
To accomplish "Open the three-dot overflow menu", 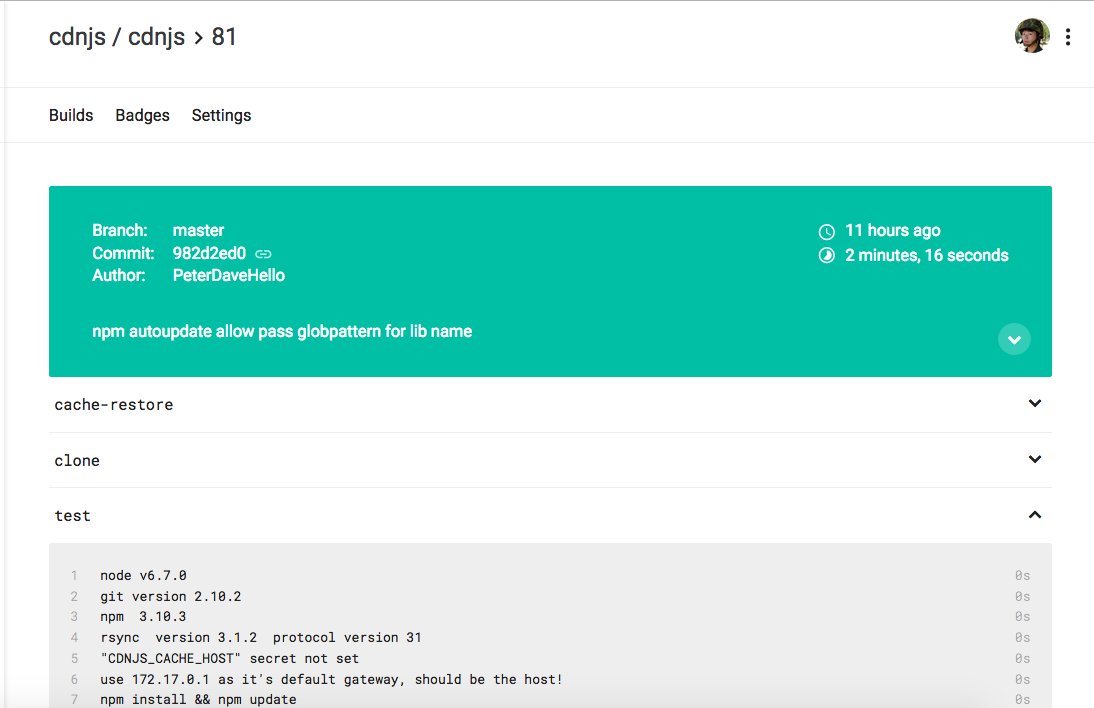I will (1067, 37).
